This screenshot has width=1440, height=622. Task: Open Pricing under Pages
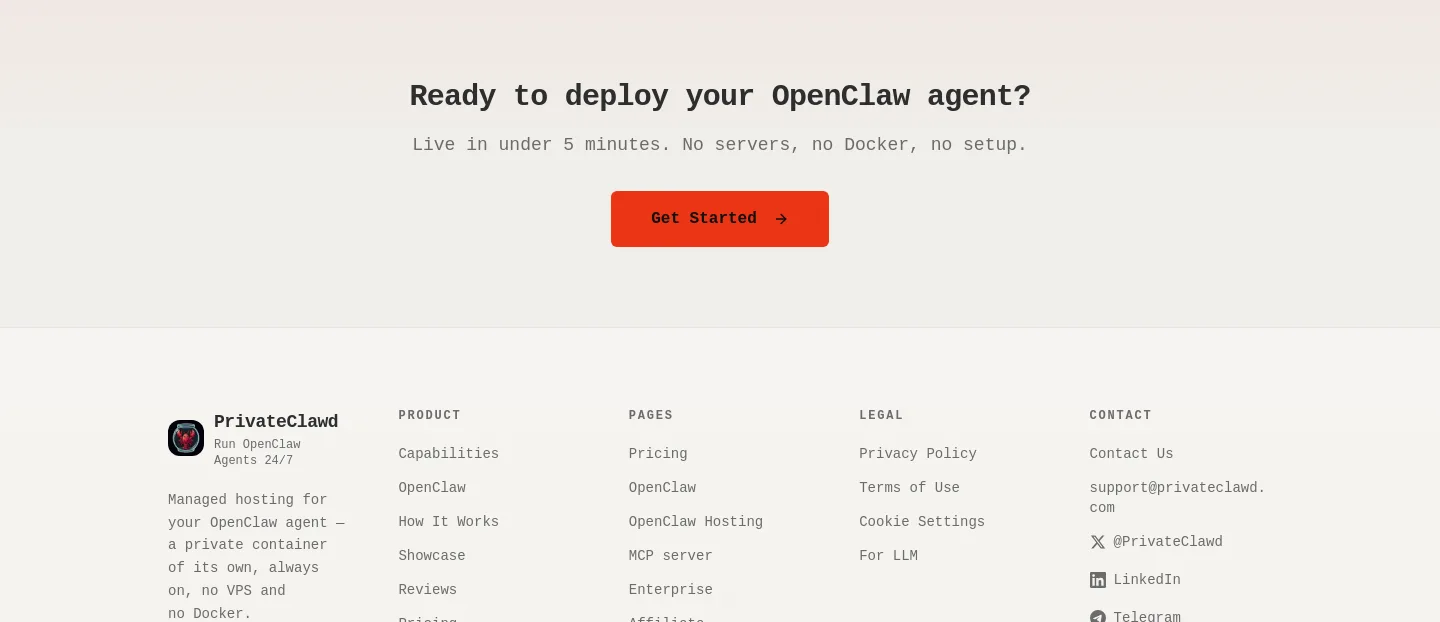[x=658, y=454]
